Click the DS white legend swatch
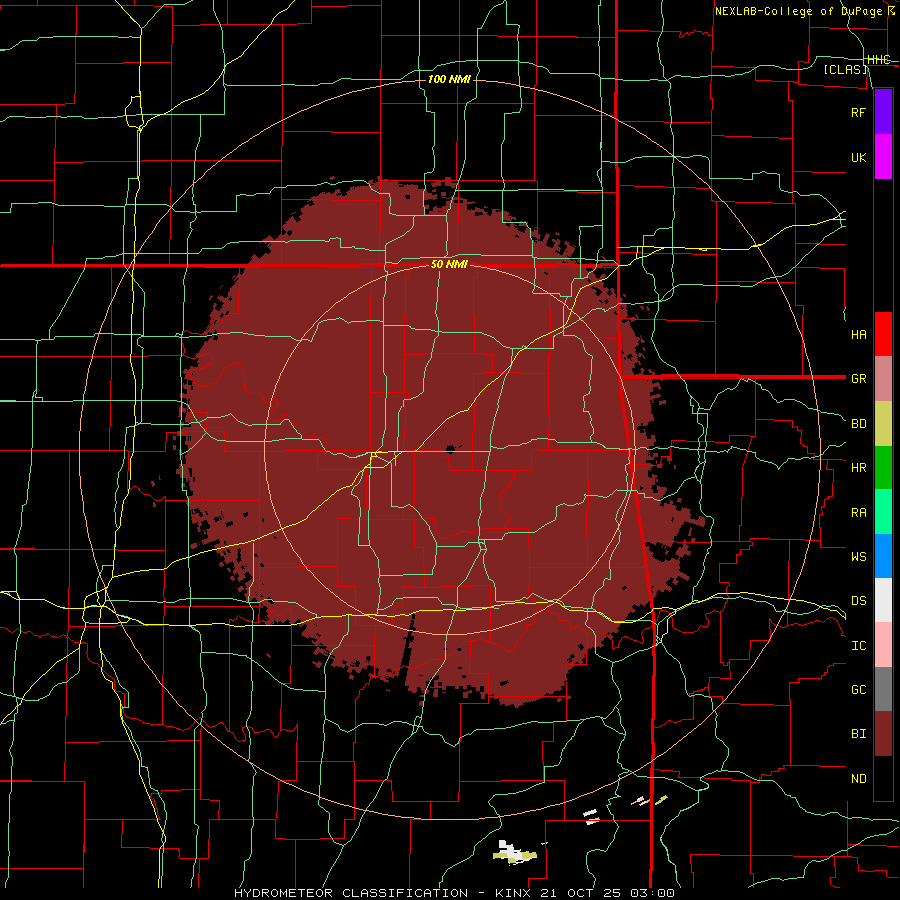The width and height of the screenshot is (900, 900). 883,600
